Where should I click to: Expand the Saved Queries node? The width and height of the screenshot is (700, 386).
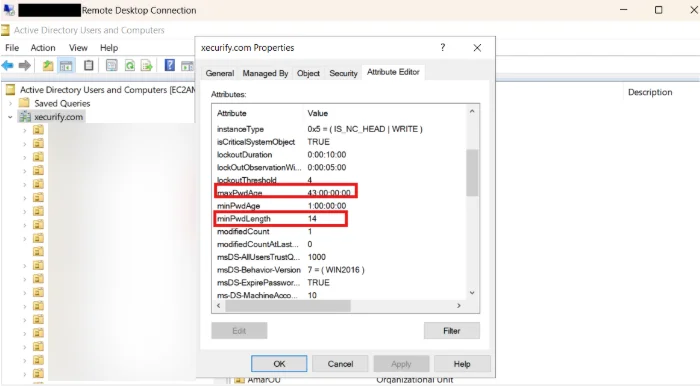(10, 103)
